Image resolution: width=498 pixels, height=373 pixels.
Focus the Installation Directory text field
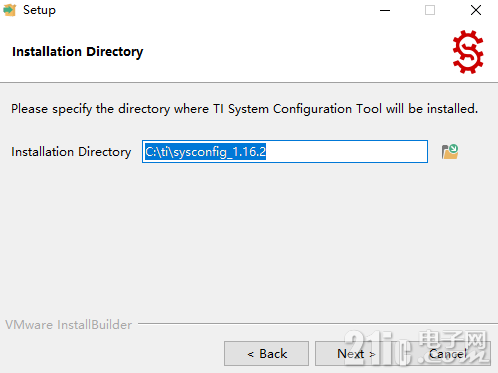pos(285,152)
